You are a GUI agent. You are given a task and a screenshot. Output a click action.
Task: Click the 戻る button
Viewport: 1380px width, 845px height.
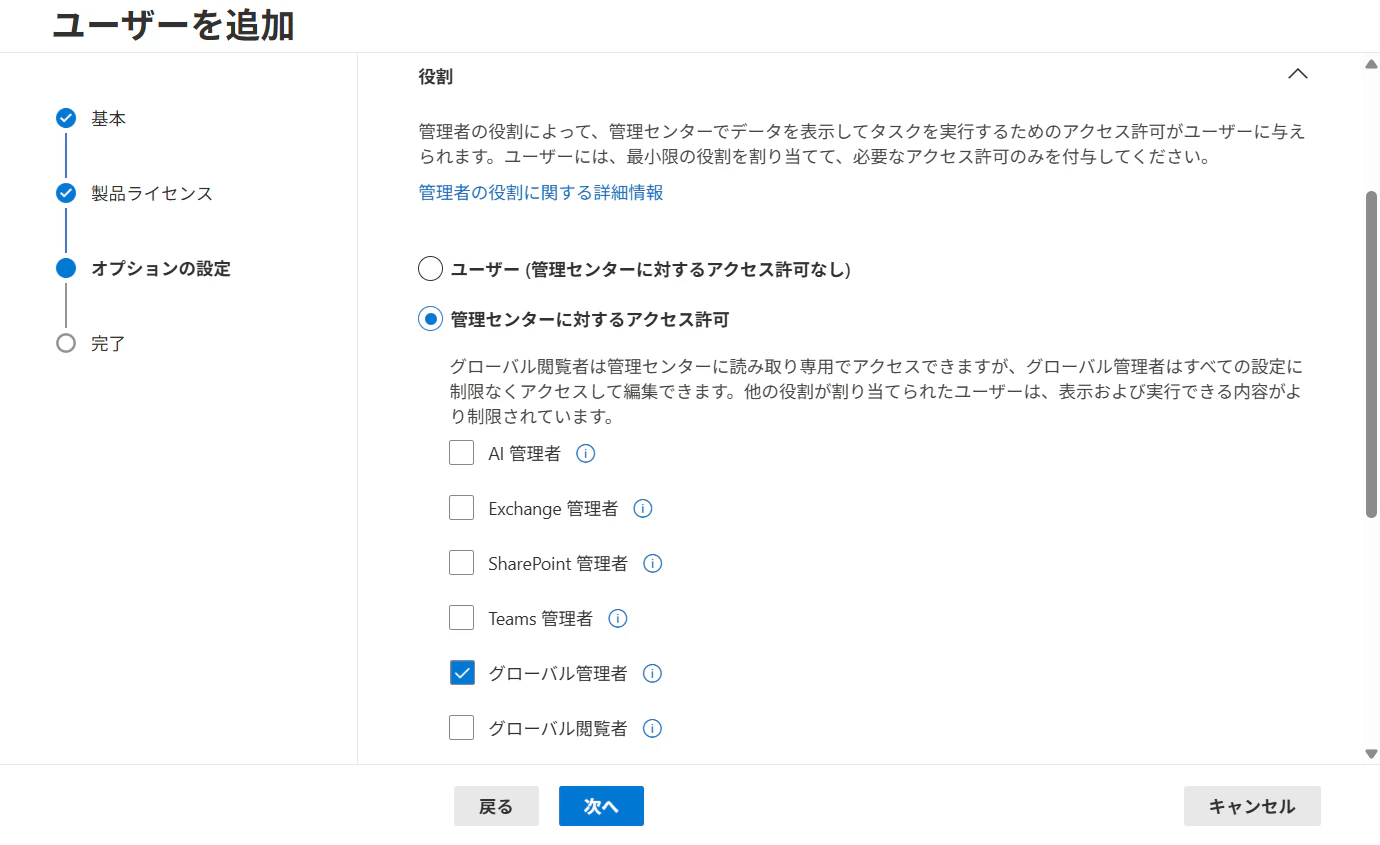(496, 805)
